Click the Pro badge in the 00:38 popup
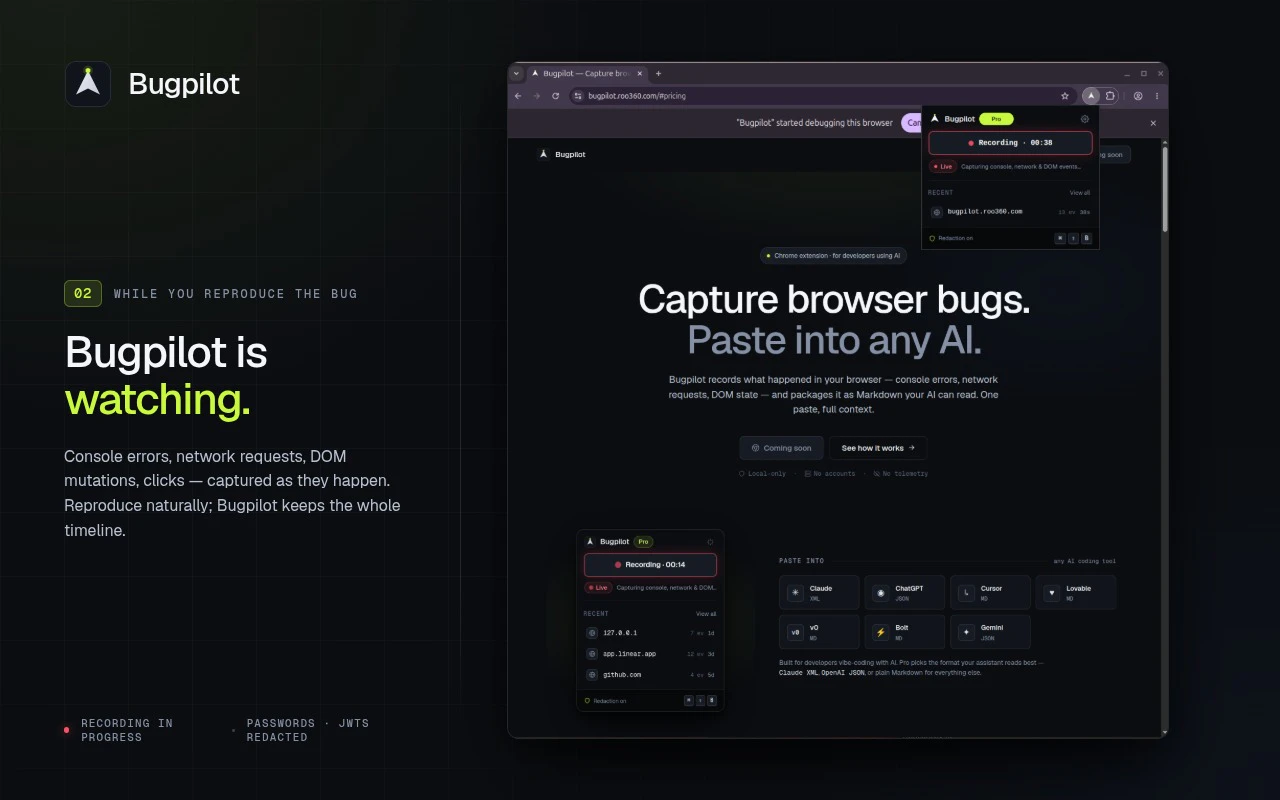The height and width of the screenshot is (800, 1280). pos(996,118)
